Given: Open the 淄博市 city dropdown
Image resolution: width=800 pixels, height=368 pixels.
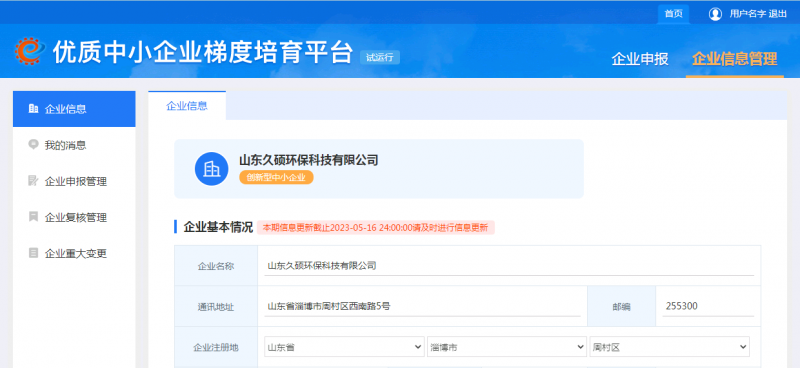Looking at the screenshot, I should coord(507,347).
